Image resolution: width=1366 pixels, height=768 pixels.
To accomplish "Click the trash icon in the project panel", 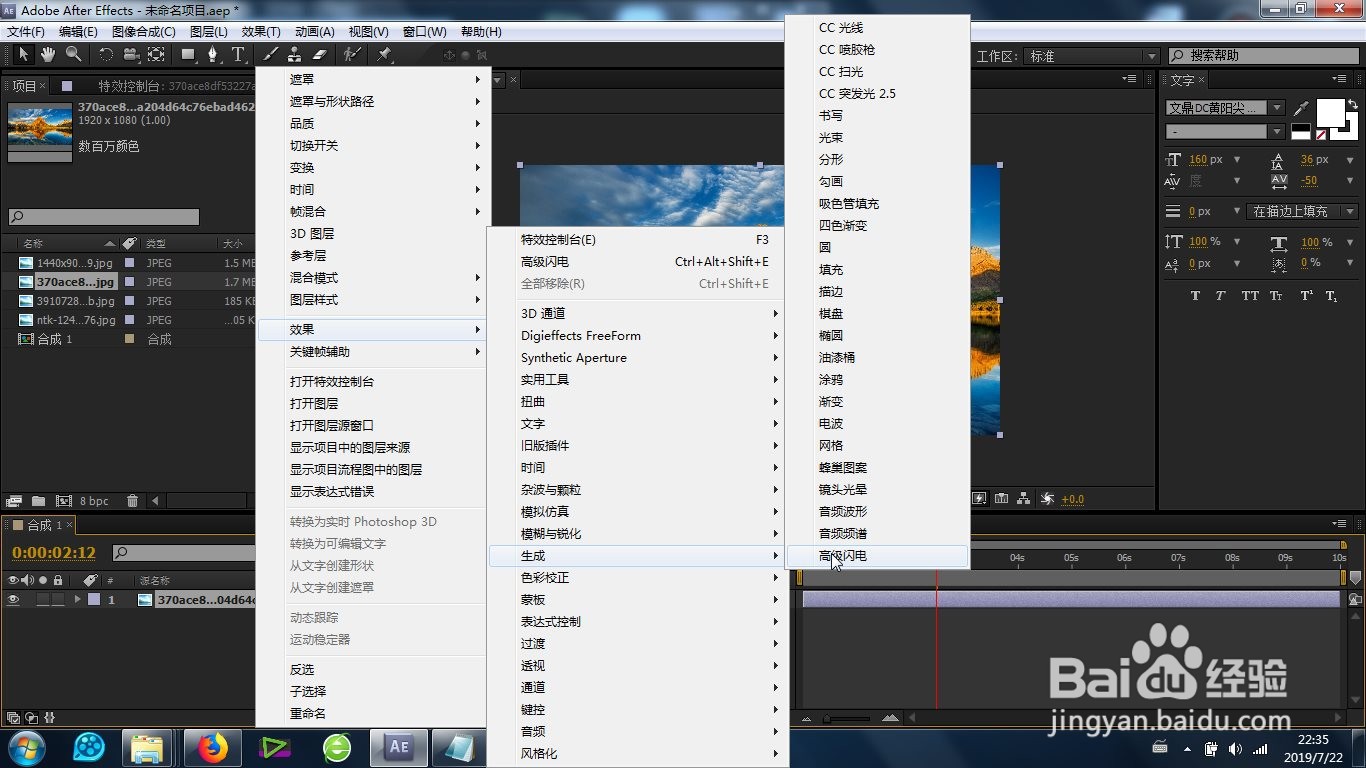I will 131,500.
